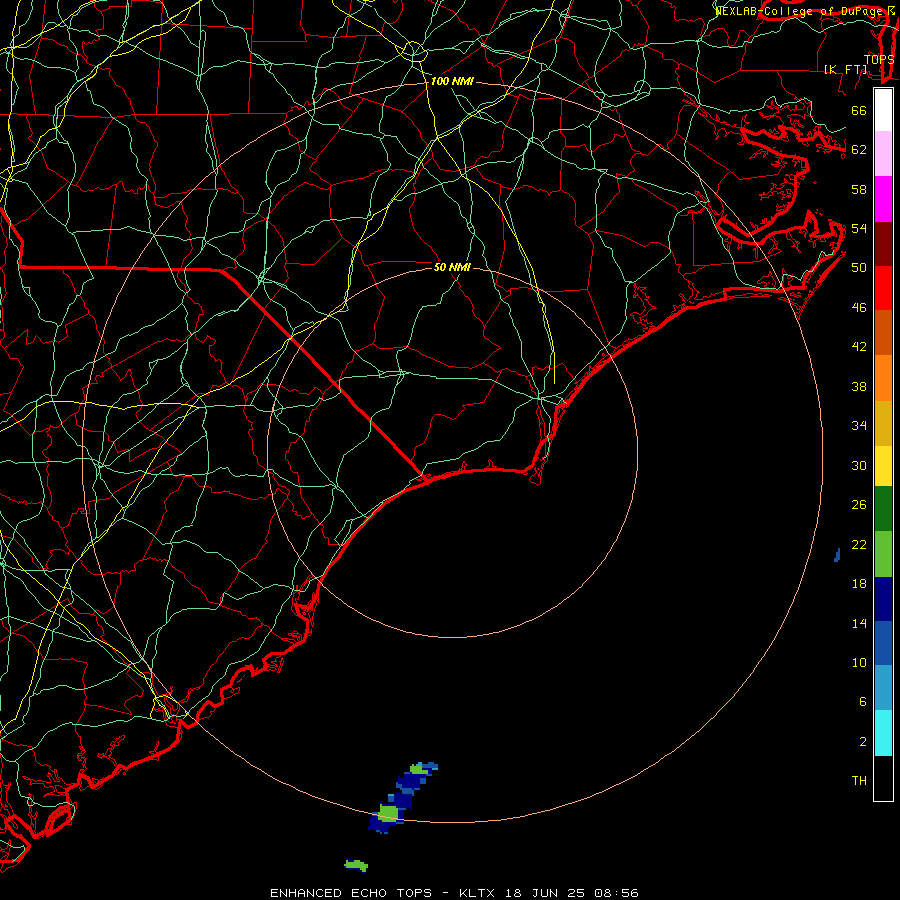Viewport: 900px width, 900px height.
Task: Click the small green echo near bottom edge
Action: click(x=356, y=865)
